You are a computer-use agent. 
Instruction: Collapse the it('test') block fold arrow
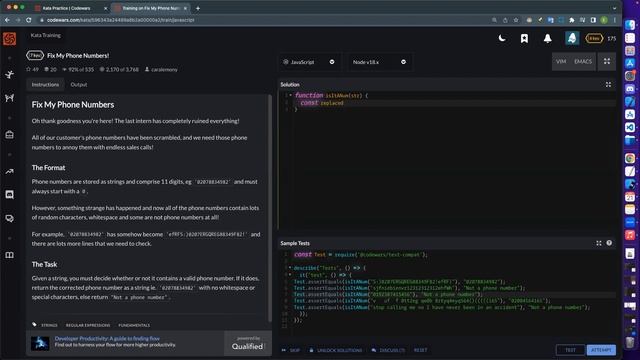pyautogui.click(x=290, y=275)
